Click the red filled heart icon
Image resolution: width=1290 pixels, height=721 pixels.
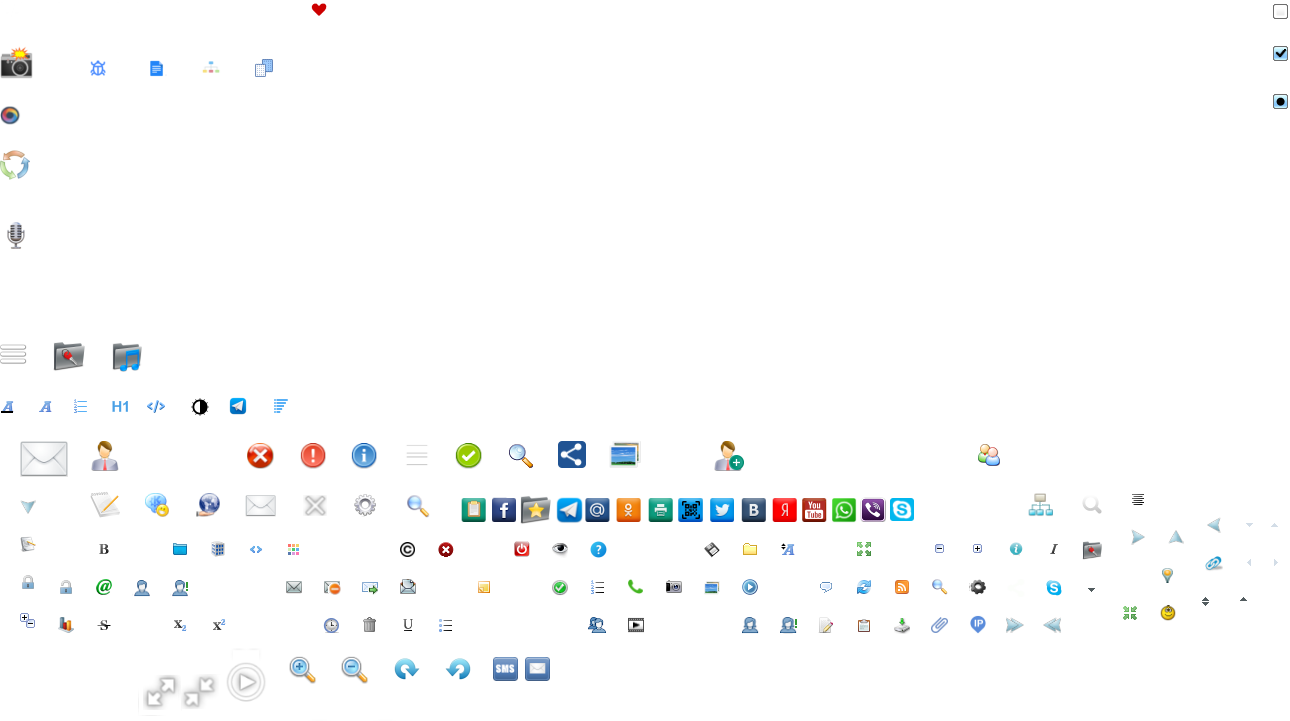point(319,10)
